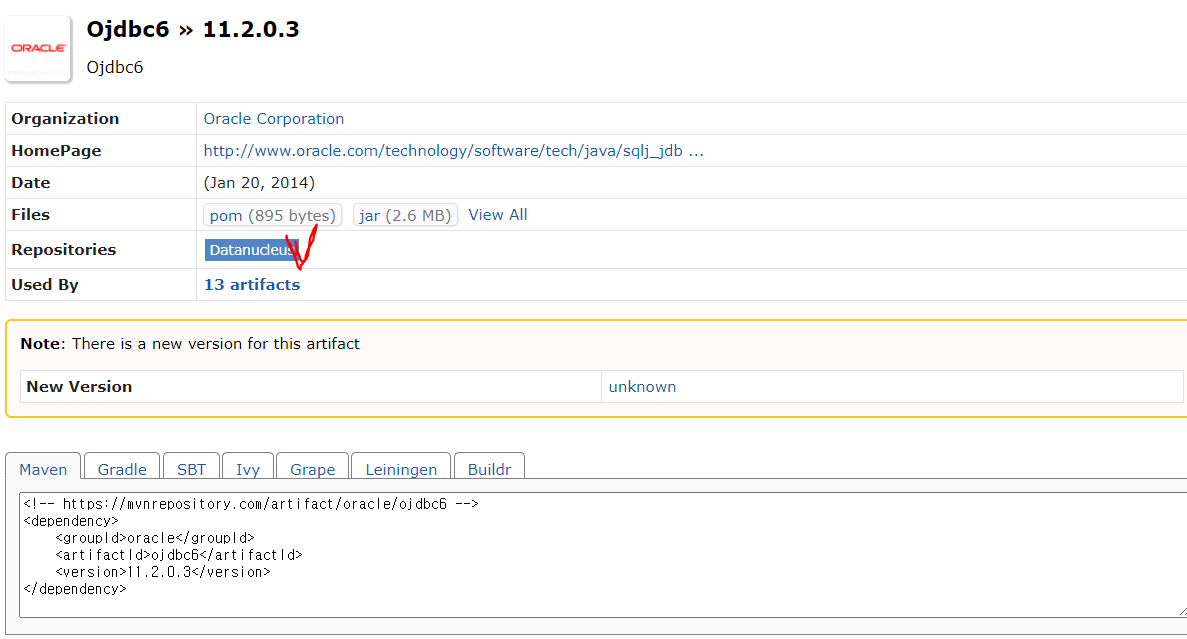This screenshot has width=1187, height=639.
Task: Click the View All files link
Action: click(497, 215)
